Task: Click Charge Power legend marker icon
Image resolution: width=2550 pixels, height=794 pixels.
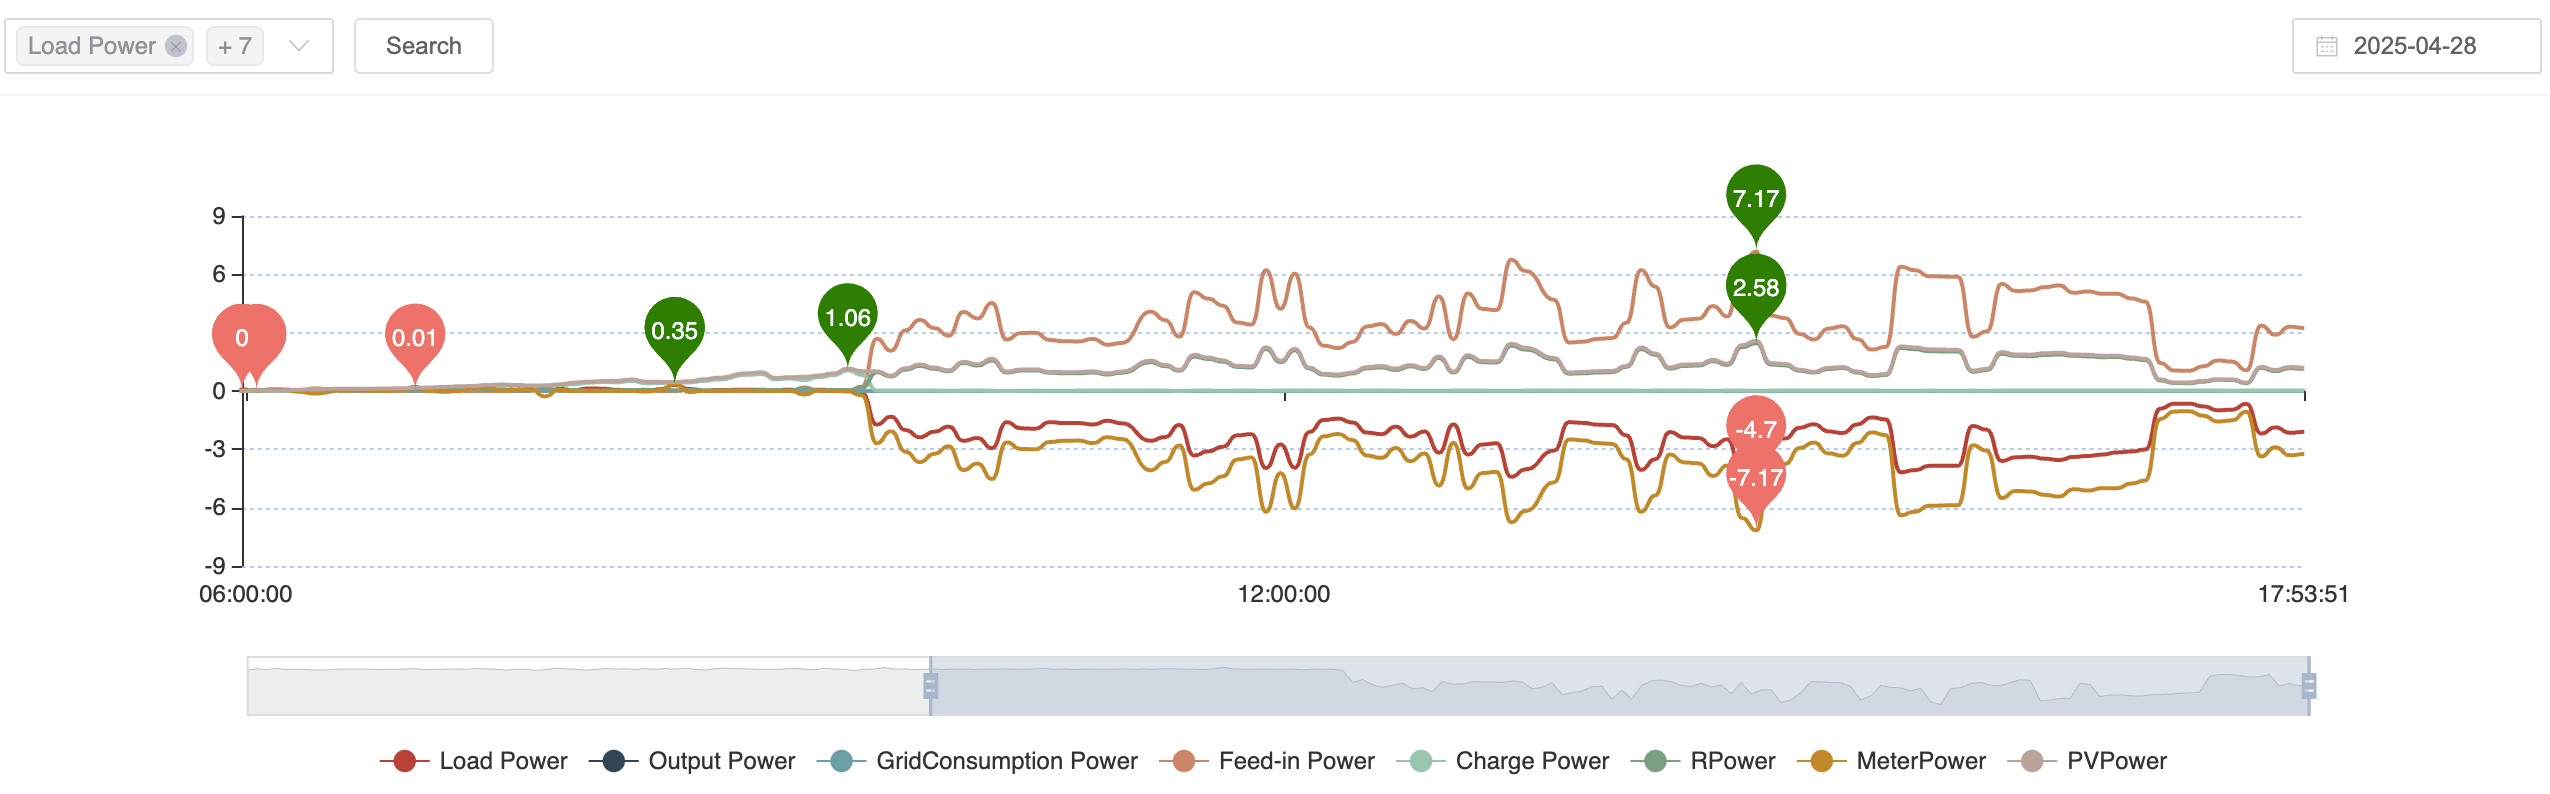Action: click(1421, 761)
